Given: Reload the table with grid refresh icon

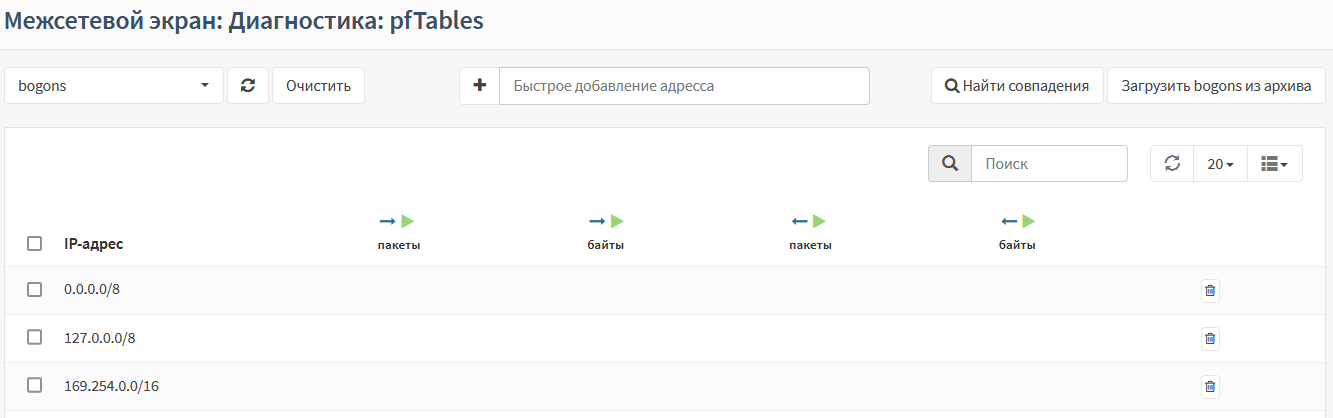Looking at the screenshot, I should coord(1172,164).
